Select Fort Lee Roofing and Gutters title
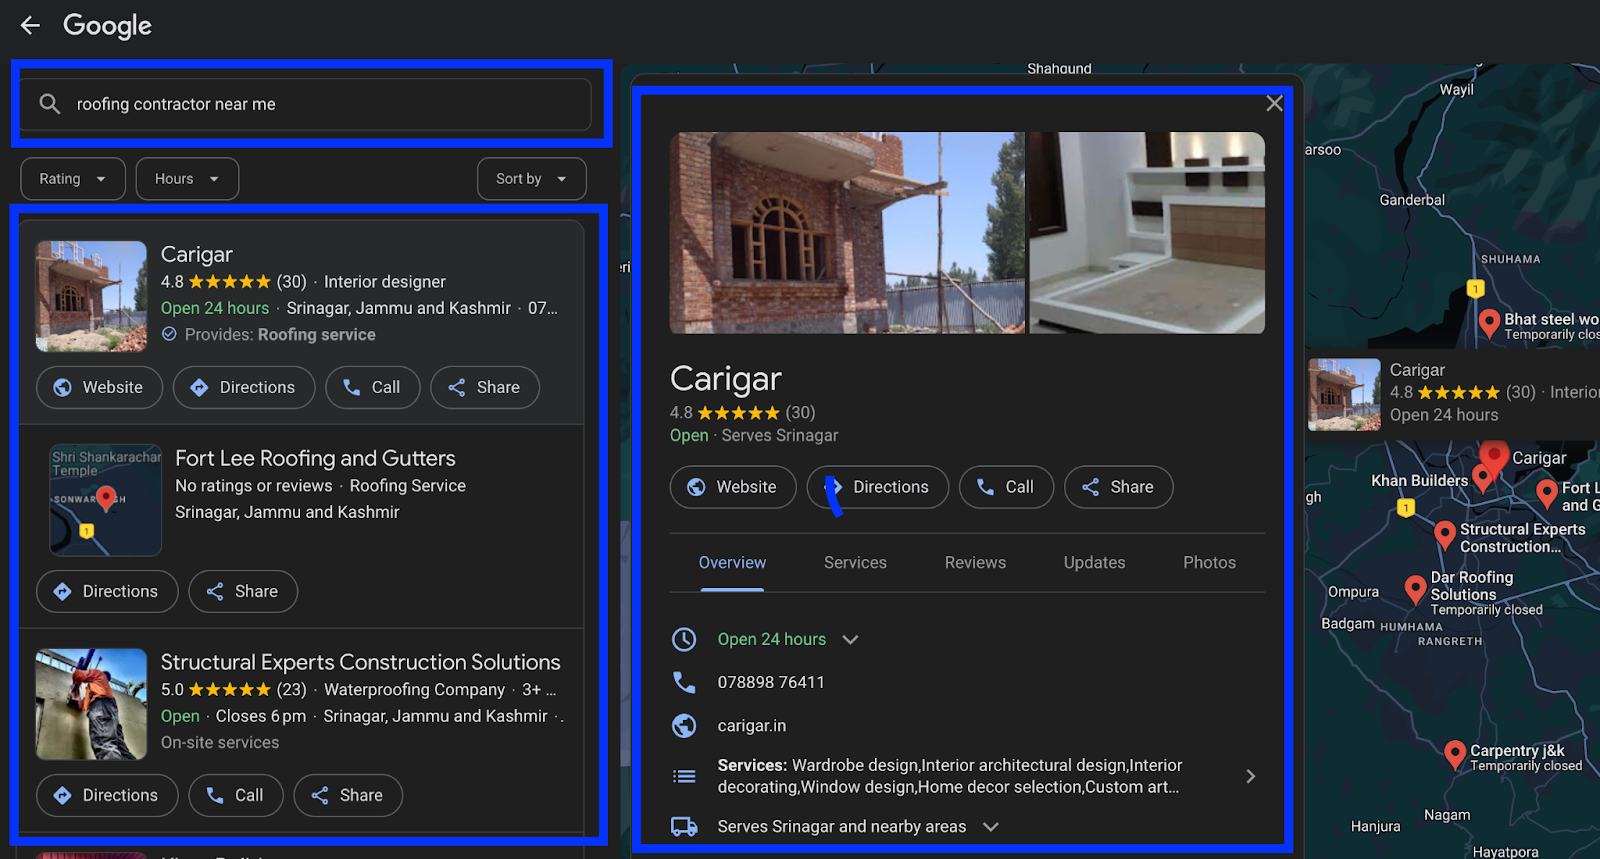This screenshot has width=1600, height=859. pyautogui.click(x=315, y=458)
